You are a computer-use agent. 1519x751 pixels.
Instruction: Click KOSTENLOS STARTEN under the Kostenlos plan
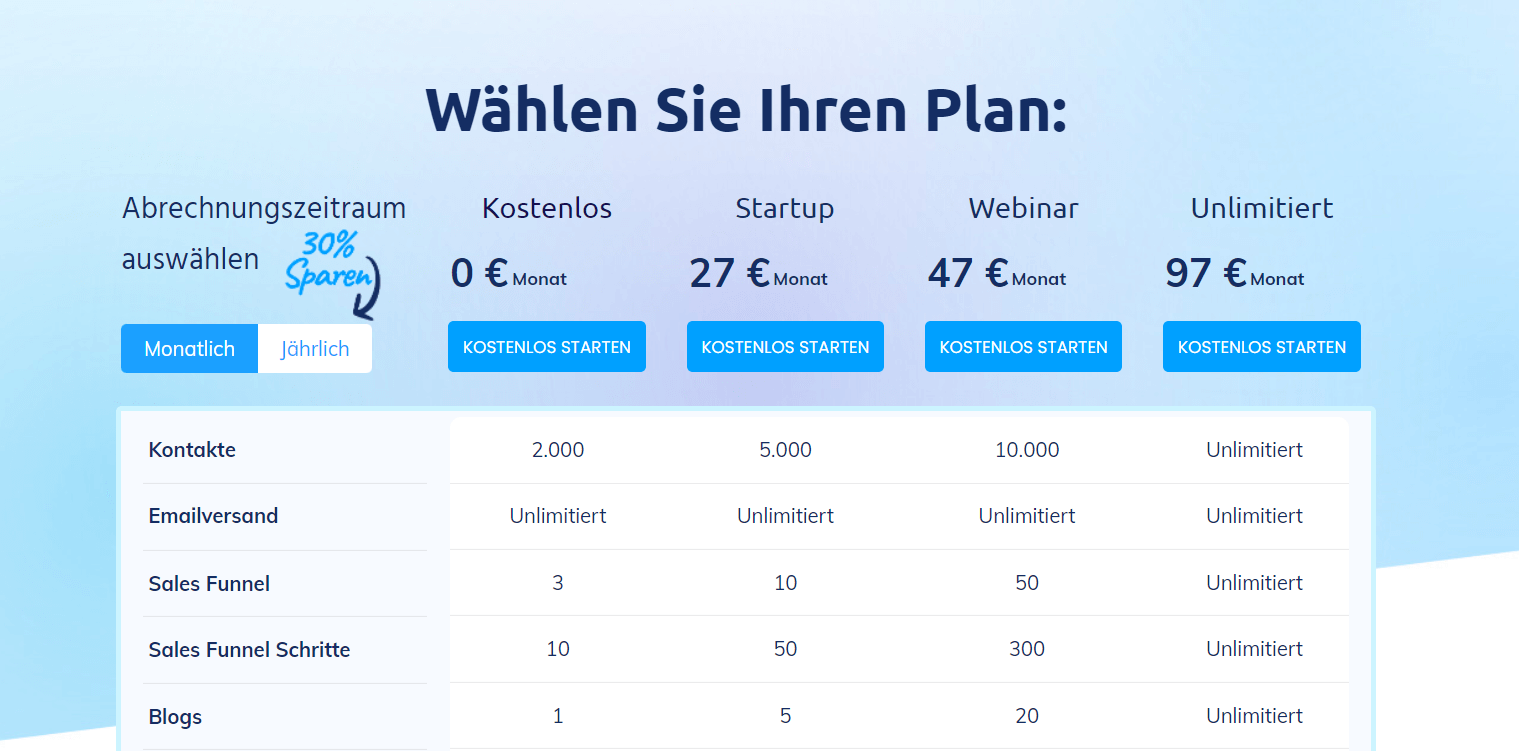tap(546, 345)
